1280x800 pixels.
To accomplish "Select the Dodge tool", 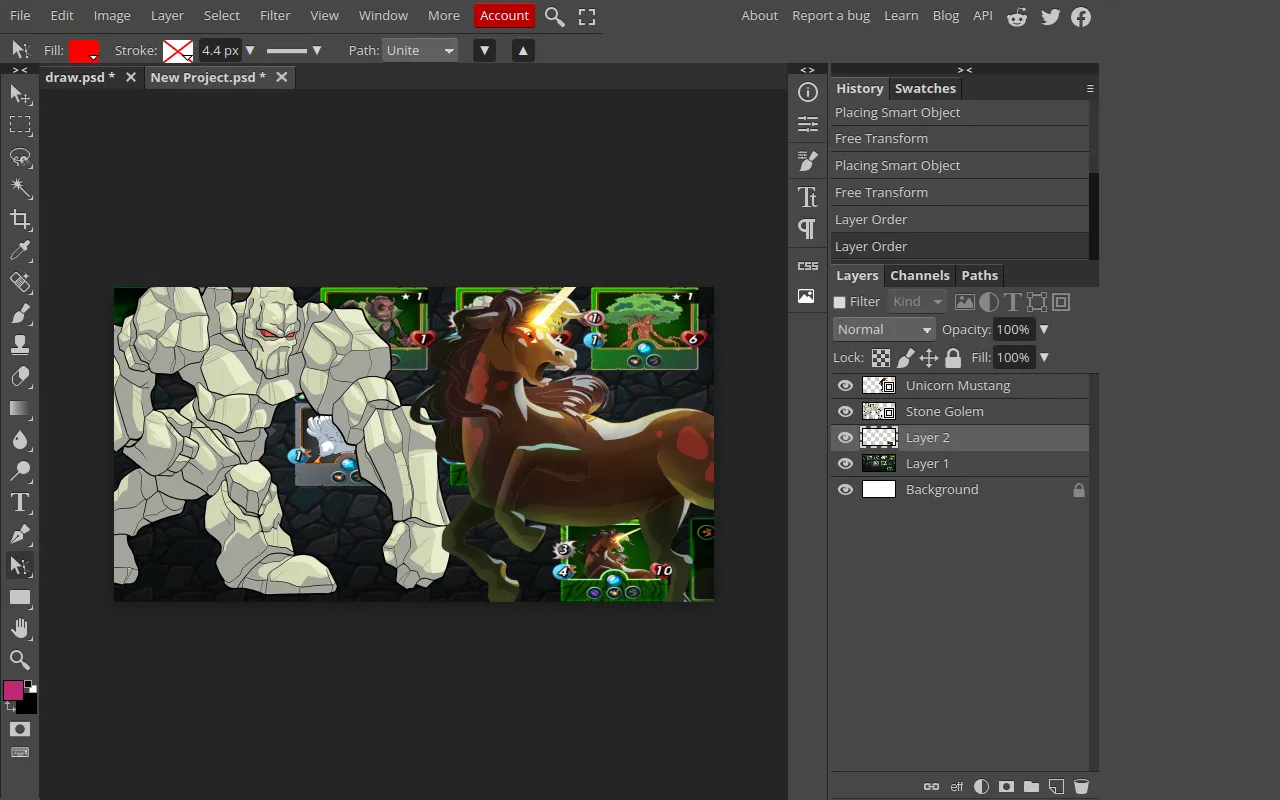I will pos(20,472).
